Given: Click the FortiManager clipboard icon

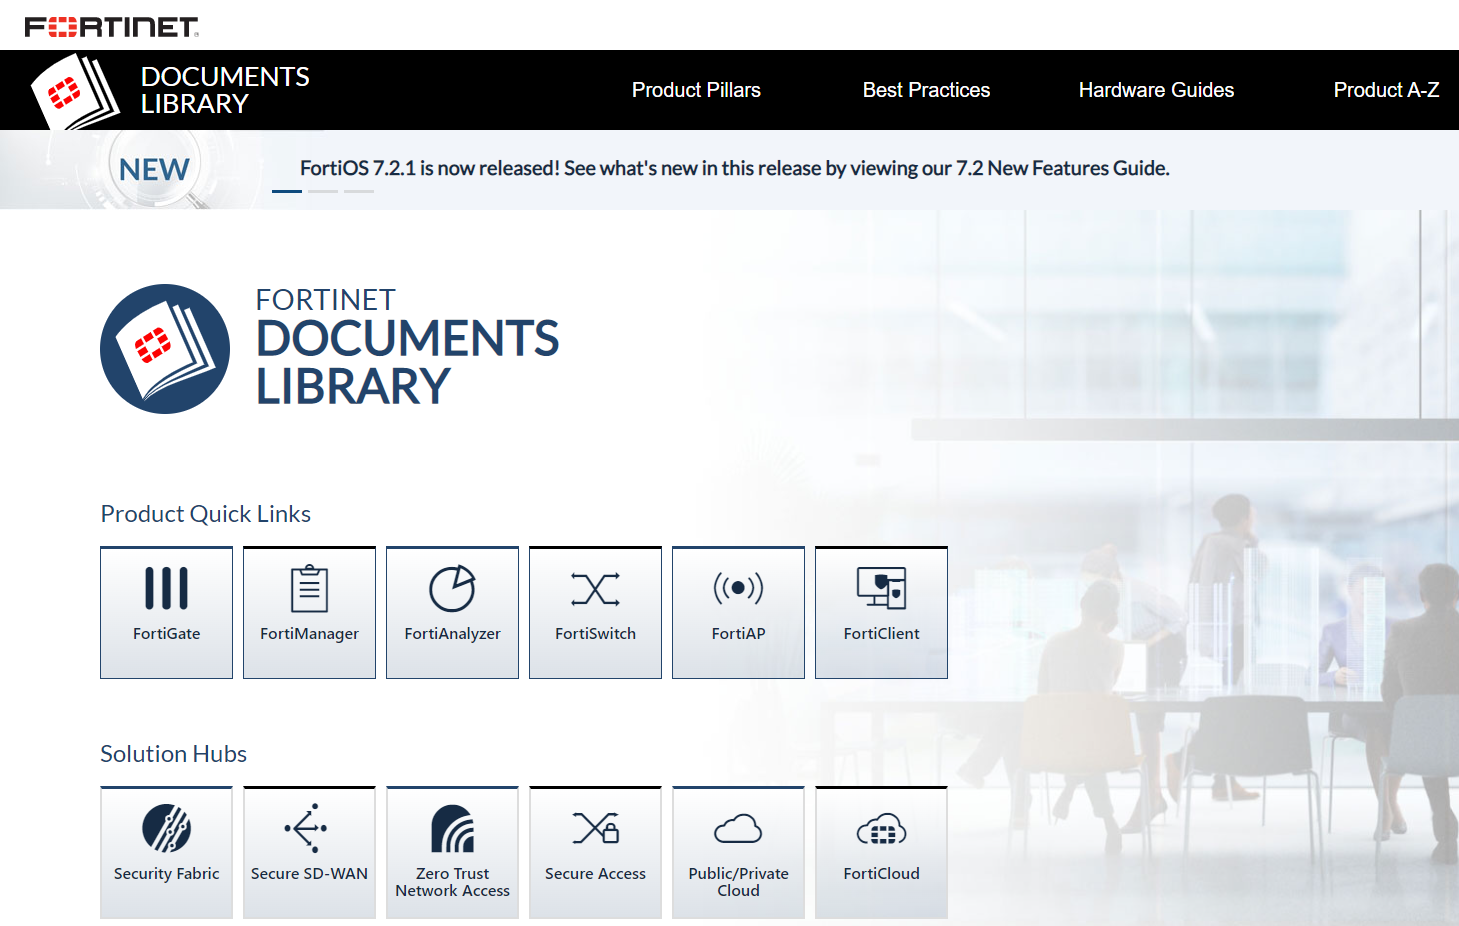Looking at the screenshot, I should (309, 588).
